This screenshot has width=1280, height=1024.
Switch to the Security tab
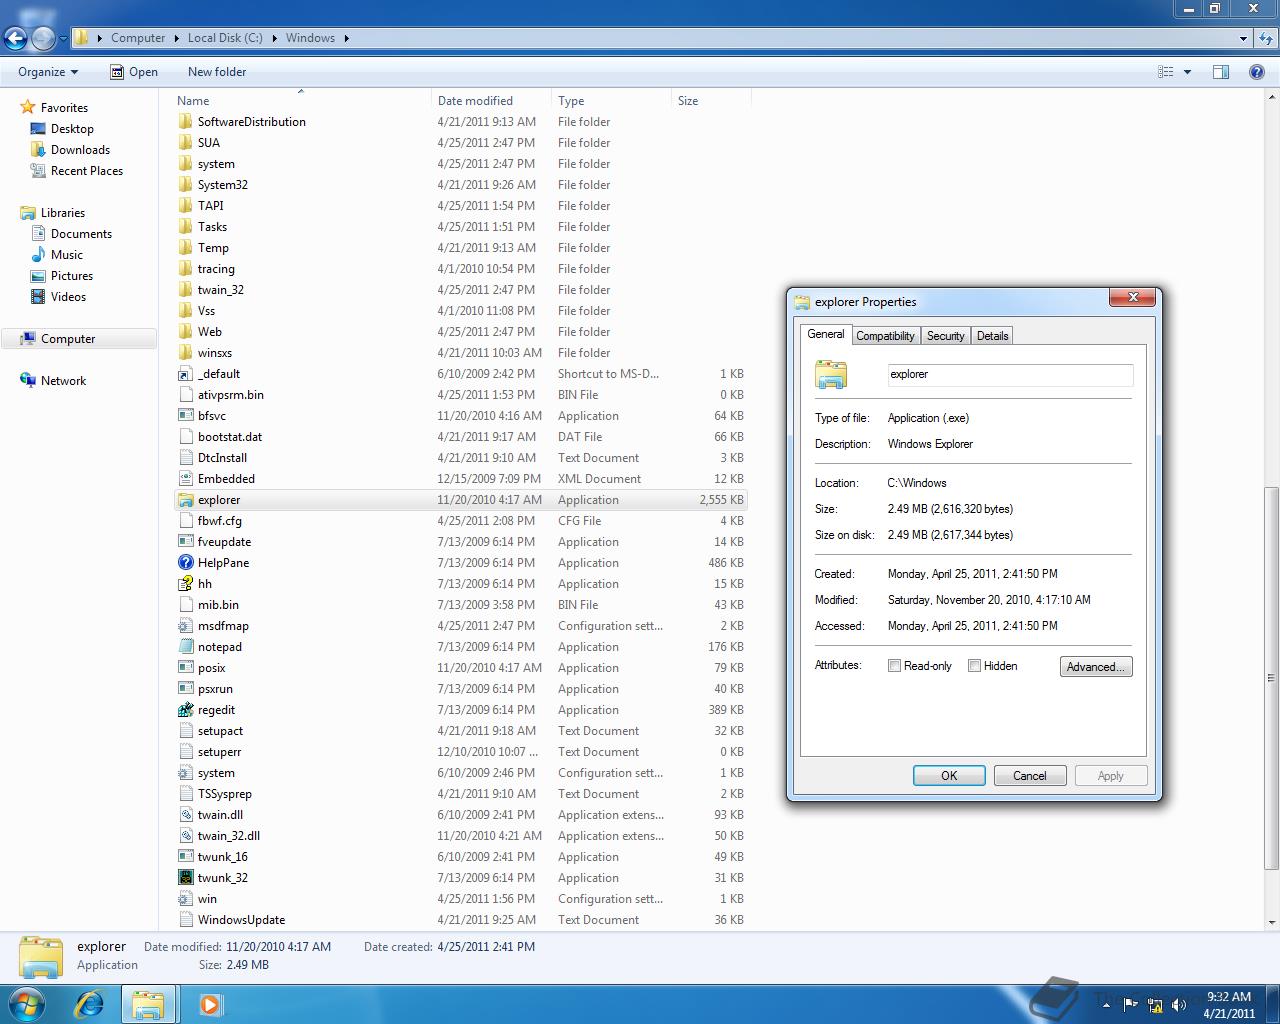point(945,336)
